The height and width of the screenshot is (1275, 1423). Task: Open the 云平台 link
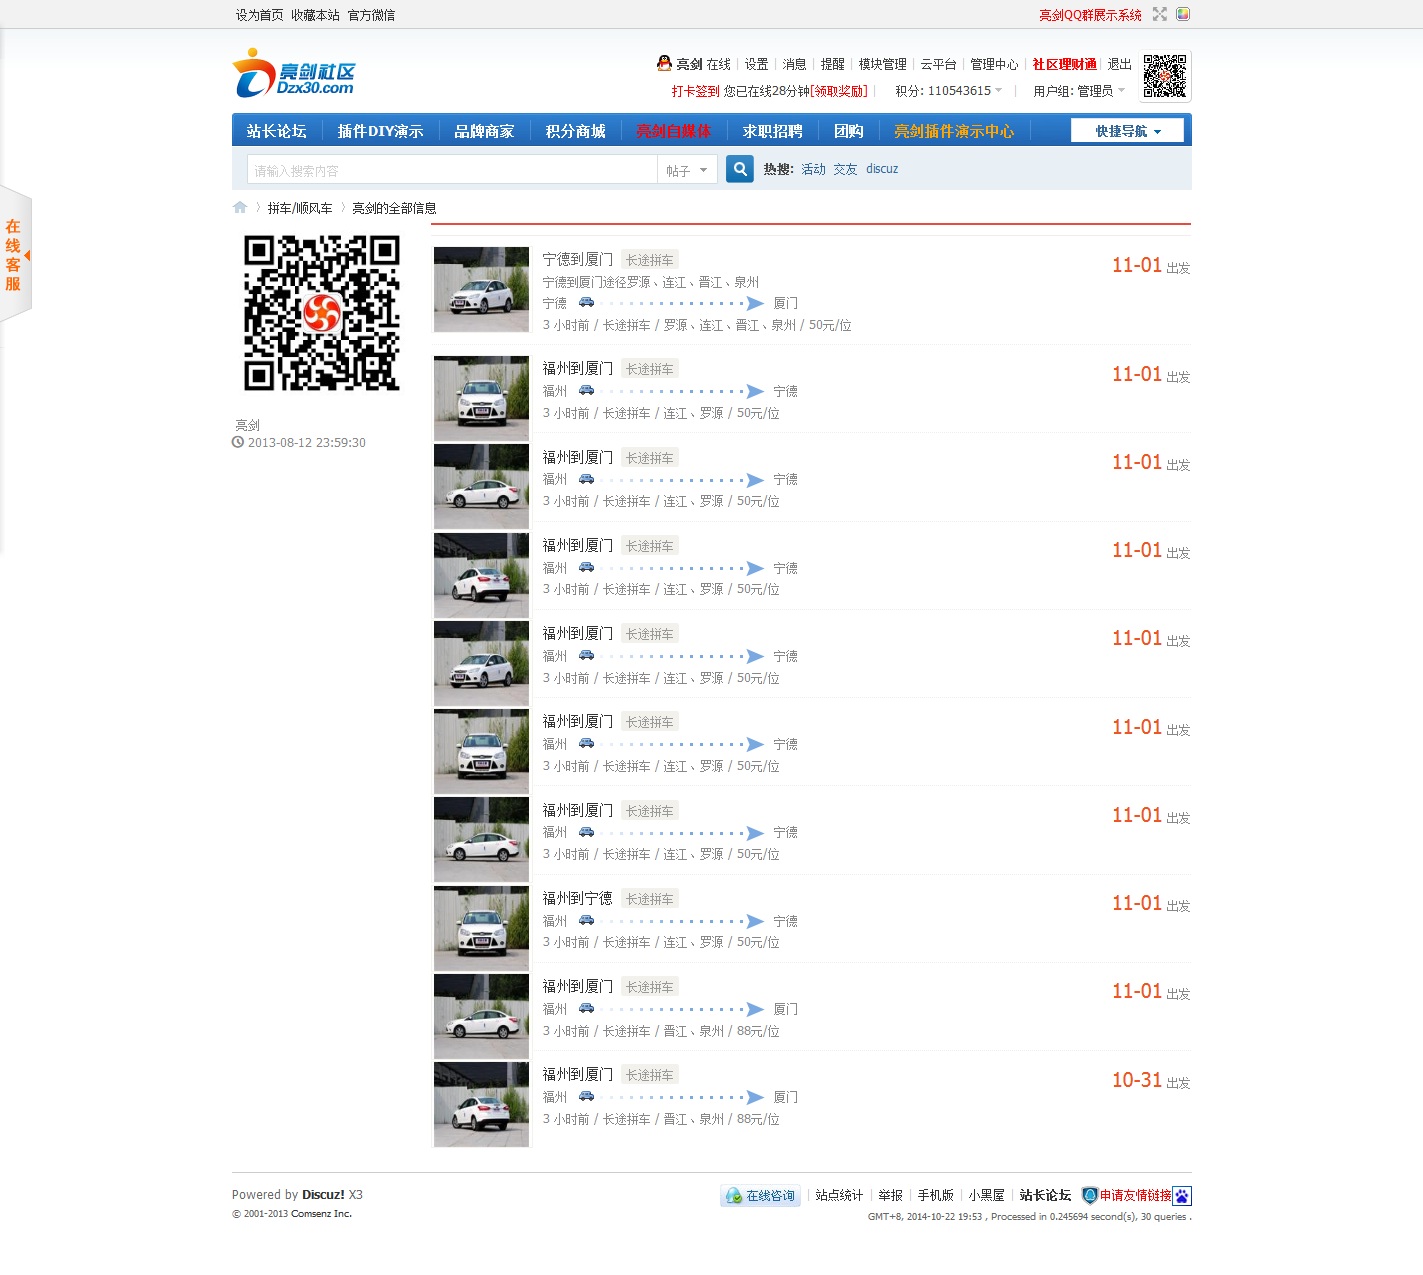pyautogui.click(x=939, y=64)
